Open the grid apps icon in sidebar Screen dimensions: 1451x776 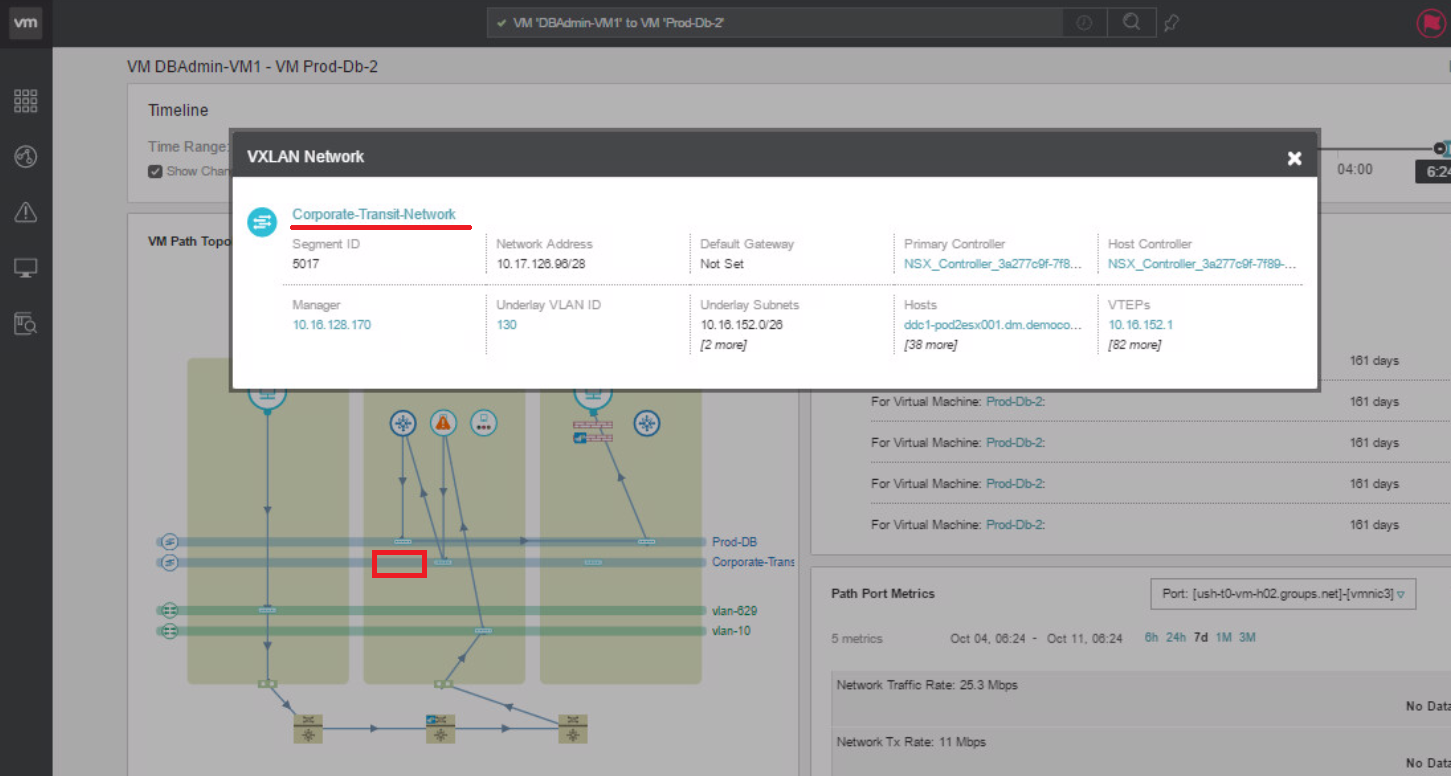click(x=26, y=100)
